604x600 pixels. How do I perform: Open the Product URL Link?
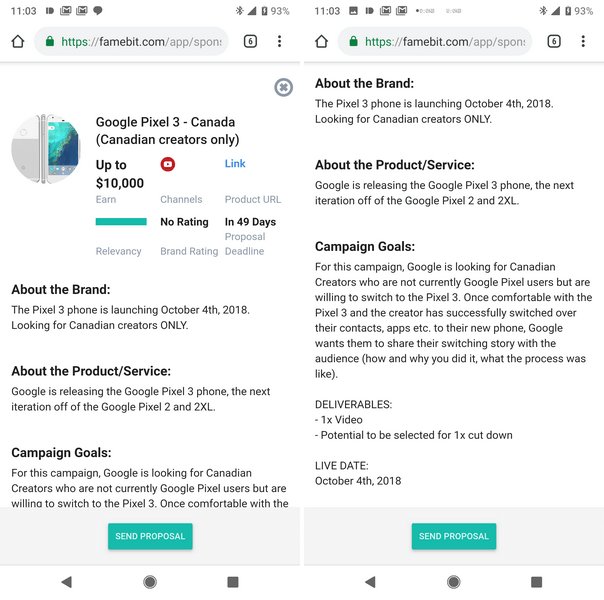click(235, 164)
